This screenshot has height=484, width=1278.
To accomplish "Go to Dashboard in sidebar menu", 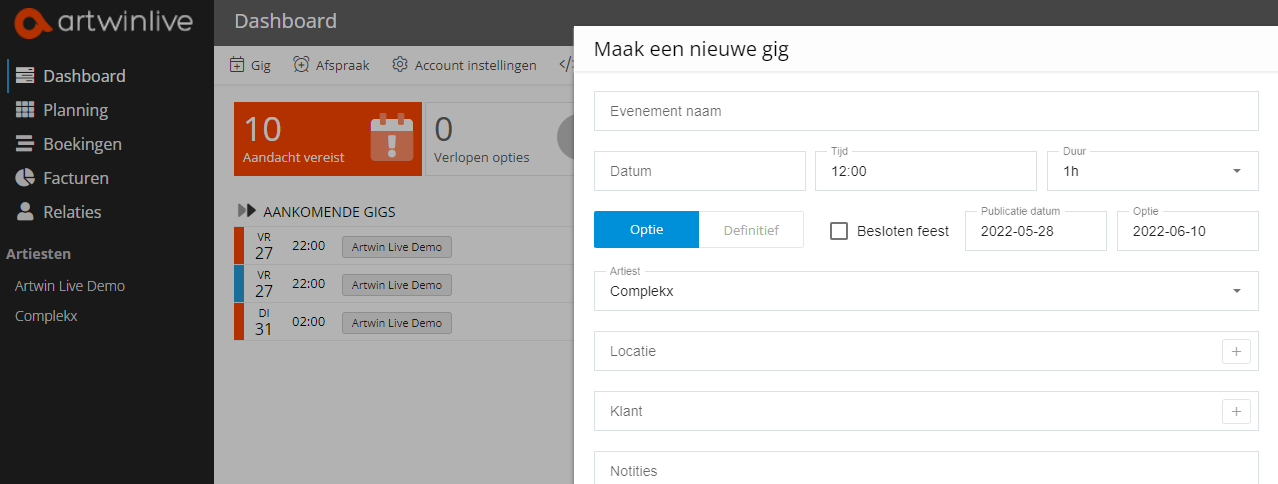I will (84, 76).
